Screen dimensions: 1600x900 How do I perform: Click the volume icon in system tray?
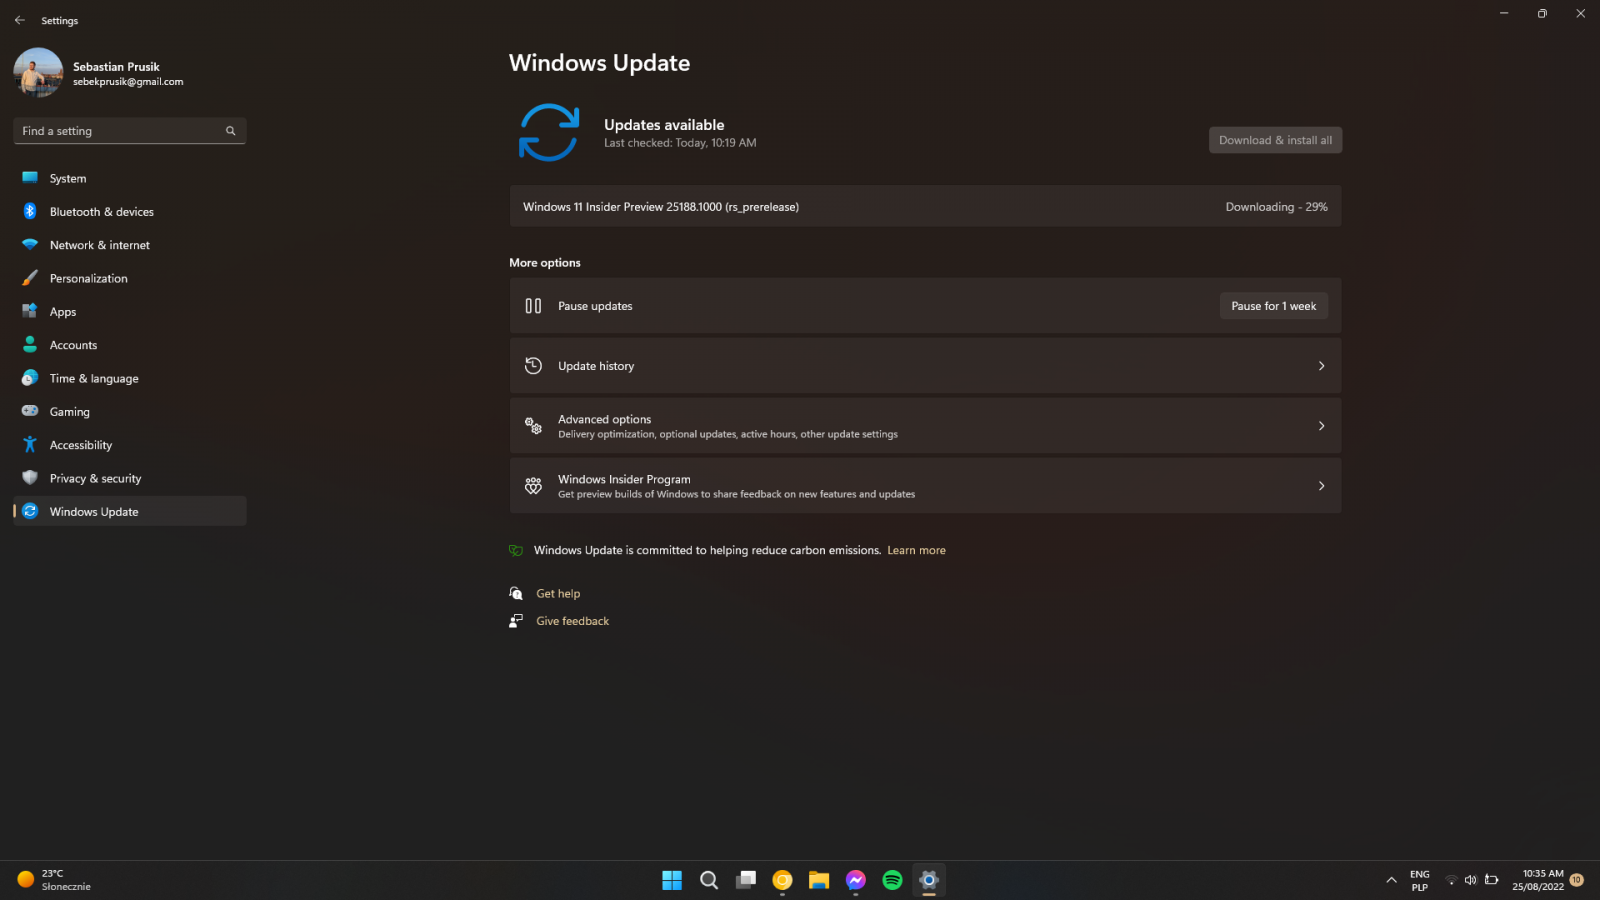[1470, 880]
